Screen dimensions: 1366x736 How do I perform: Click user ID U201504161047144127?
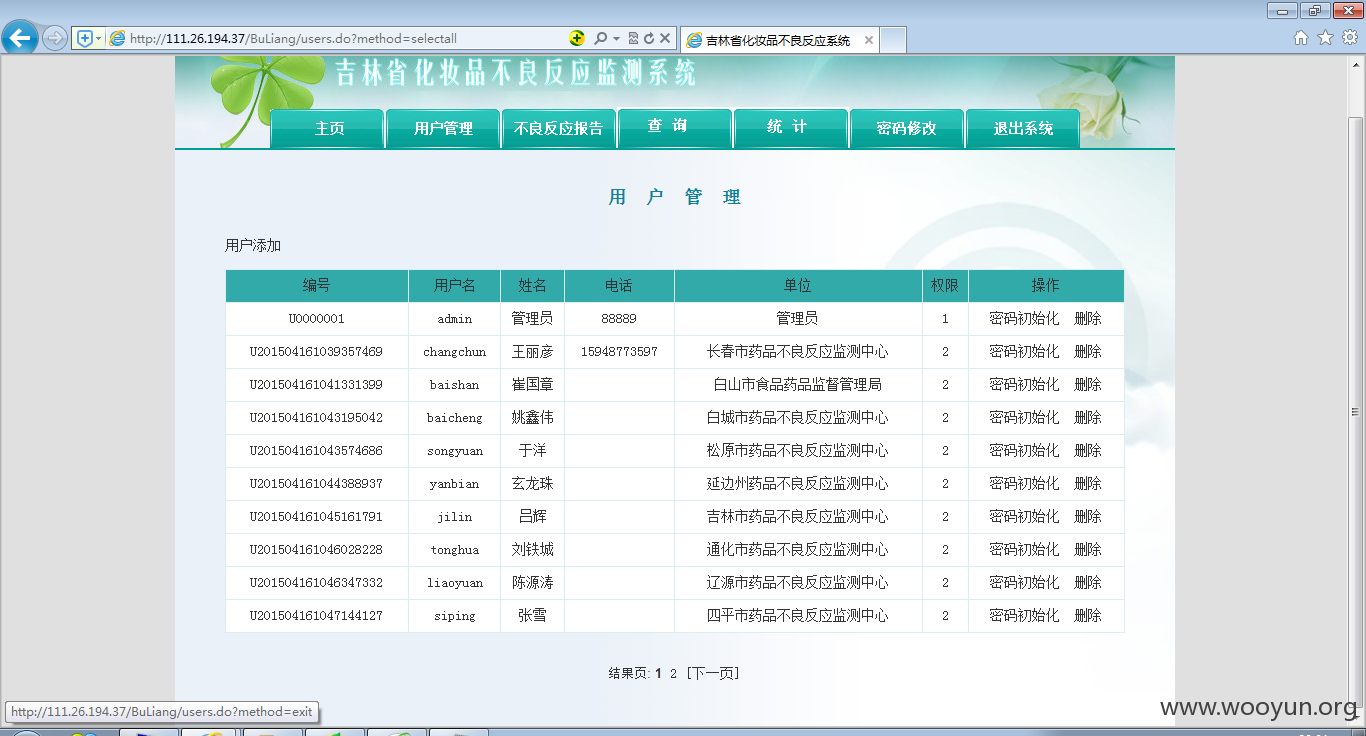pos(316,616)
